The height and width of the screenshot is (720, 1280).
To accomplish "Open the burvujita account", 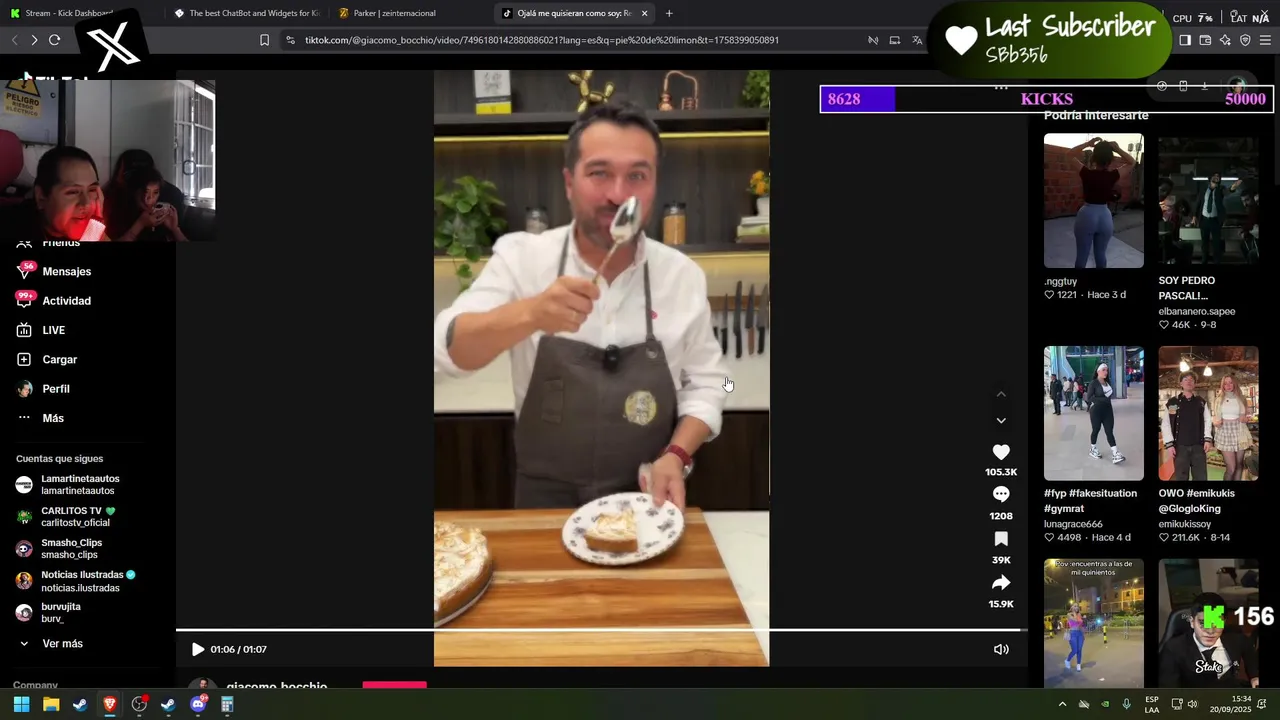I will coord(61,612).
